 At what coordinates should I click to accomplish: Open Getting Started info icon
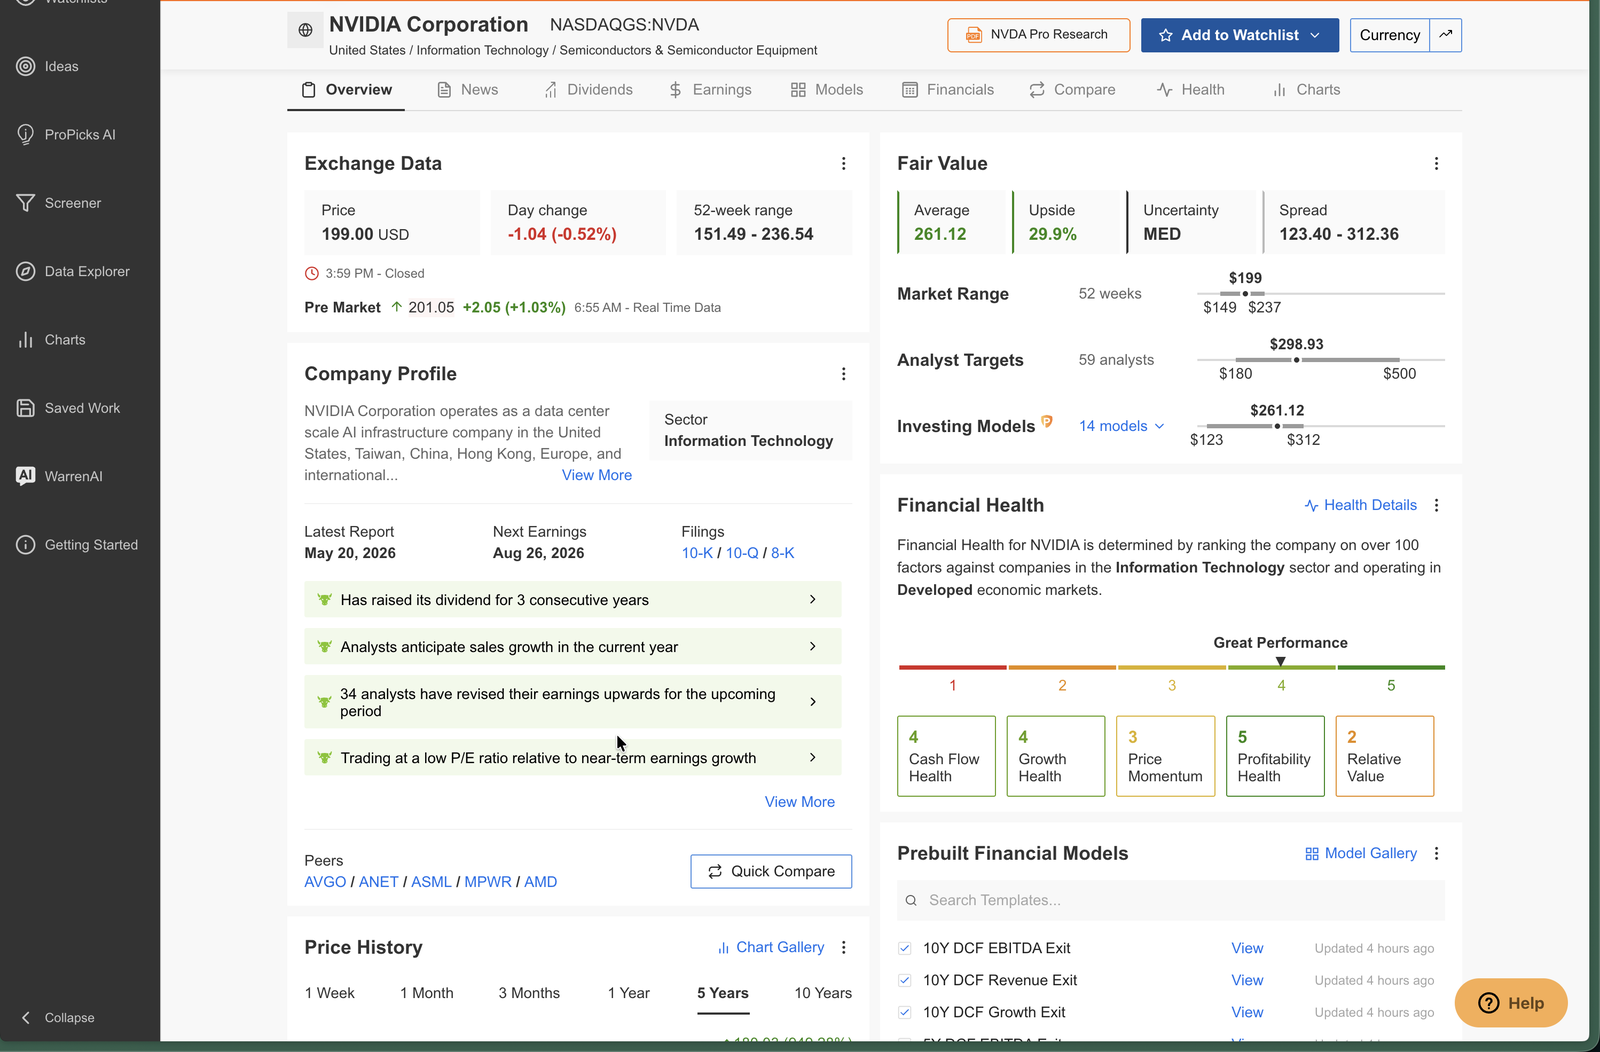click(x=26, y=545)
